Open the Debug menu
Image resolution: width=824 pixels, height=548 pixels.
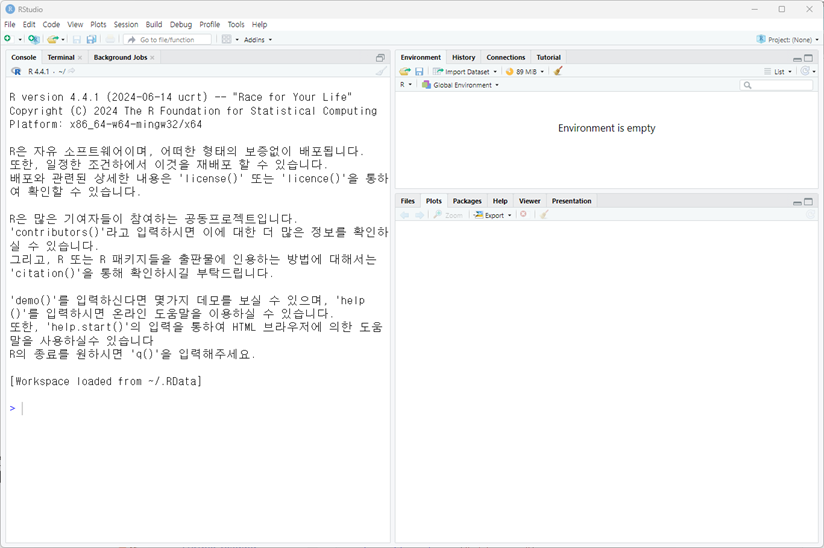[x=181, y=24]
